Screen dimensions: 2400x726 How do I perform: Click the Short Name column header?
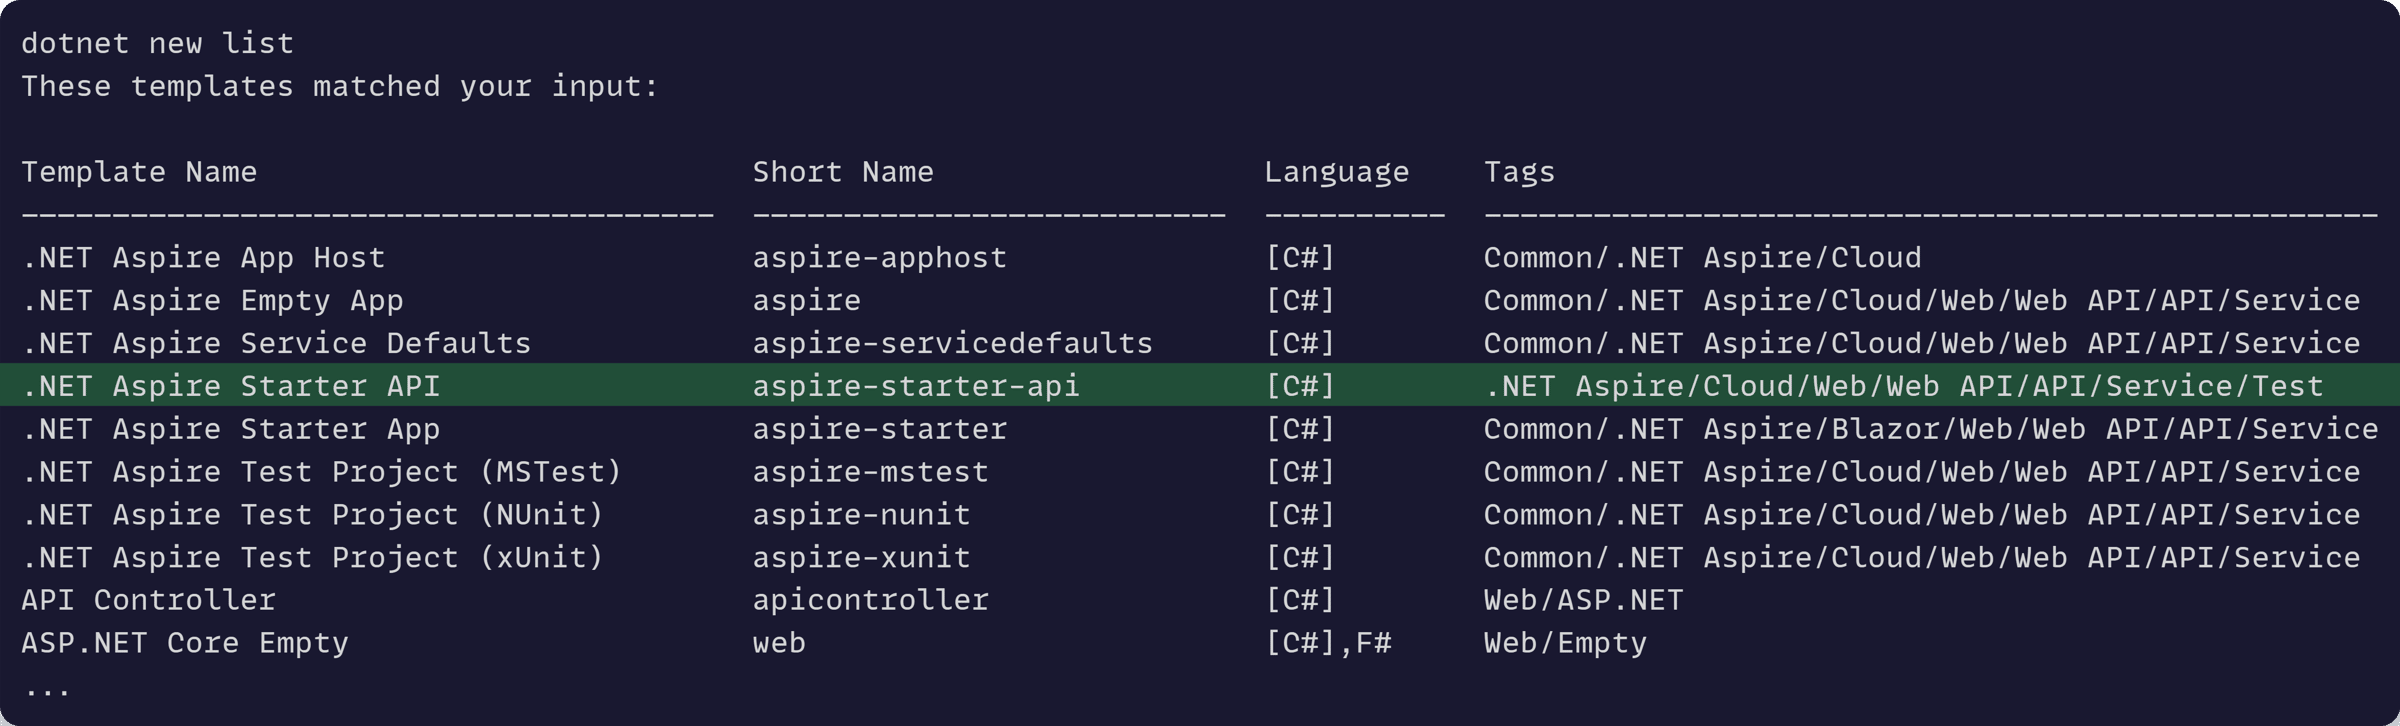843,172
